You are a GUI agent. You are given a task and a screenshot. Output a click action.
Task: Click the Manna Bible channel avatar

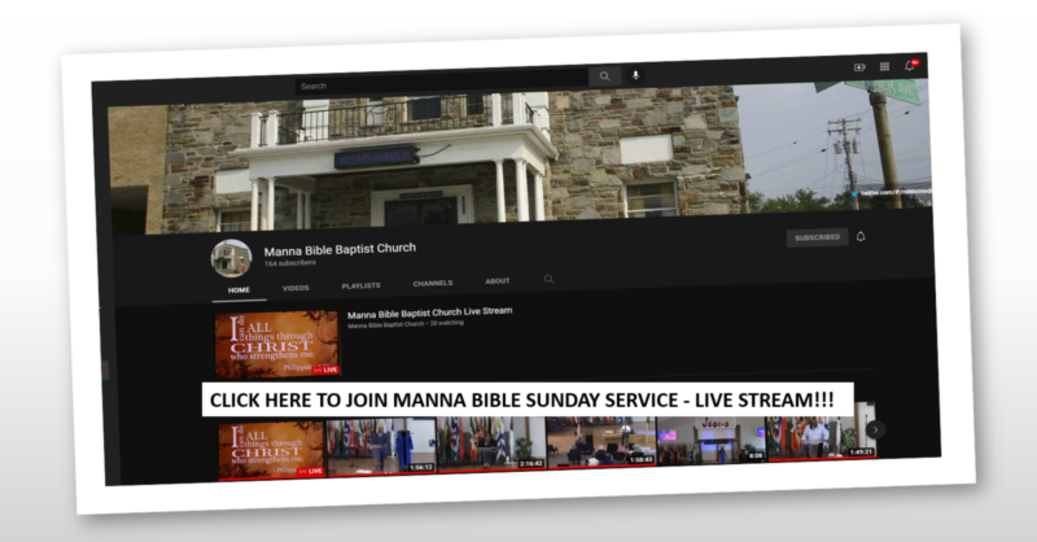(231, 258)
